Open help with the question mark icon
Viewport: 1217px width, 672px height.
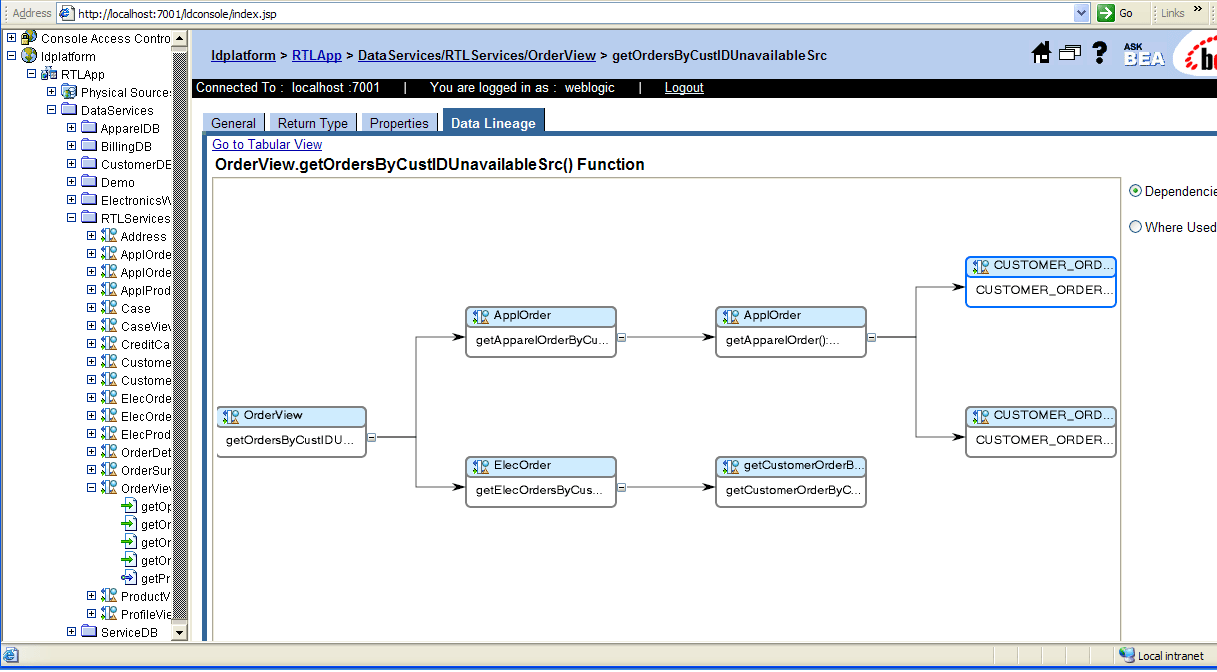(1100, 53)
